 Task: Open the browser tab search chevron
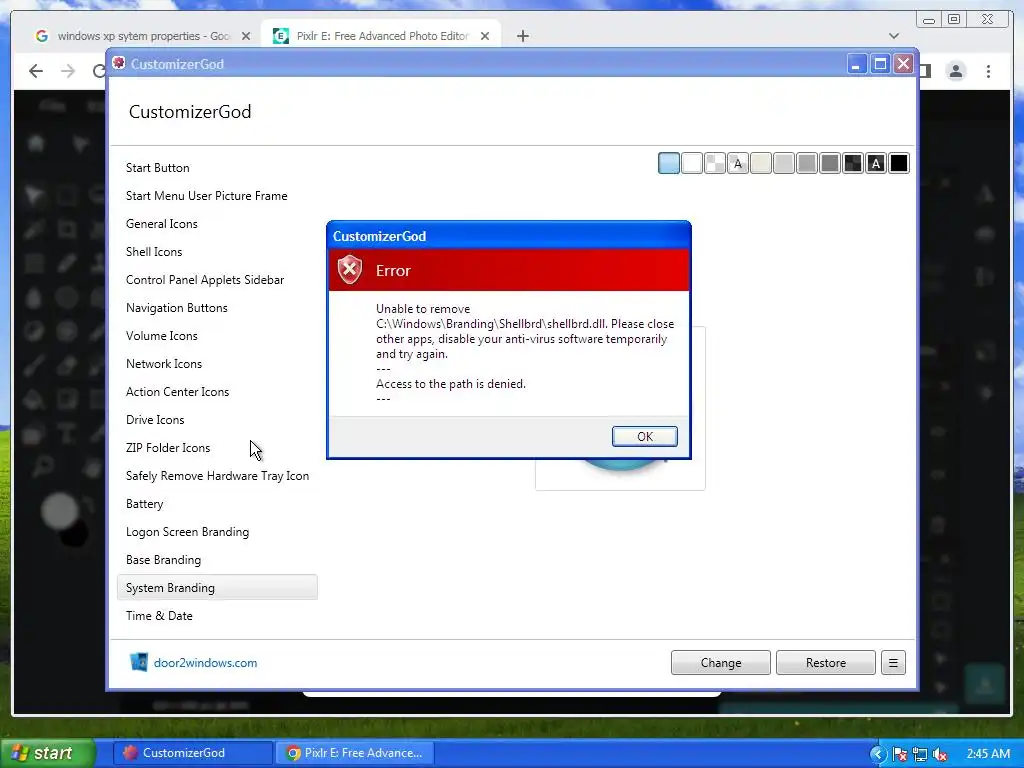[894, 36]
